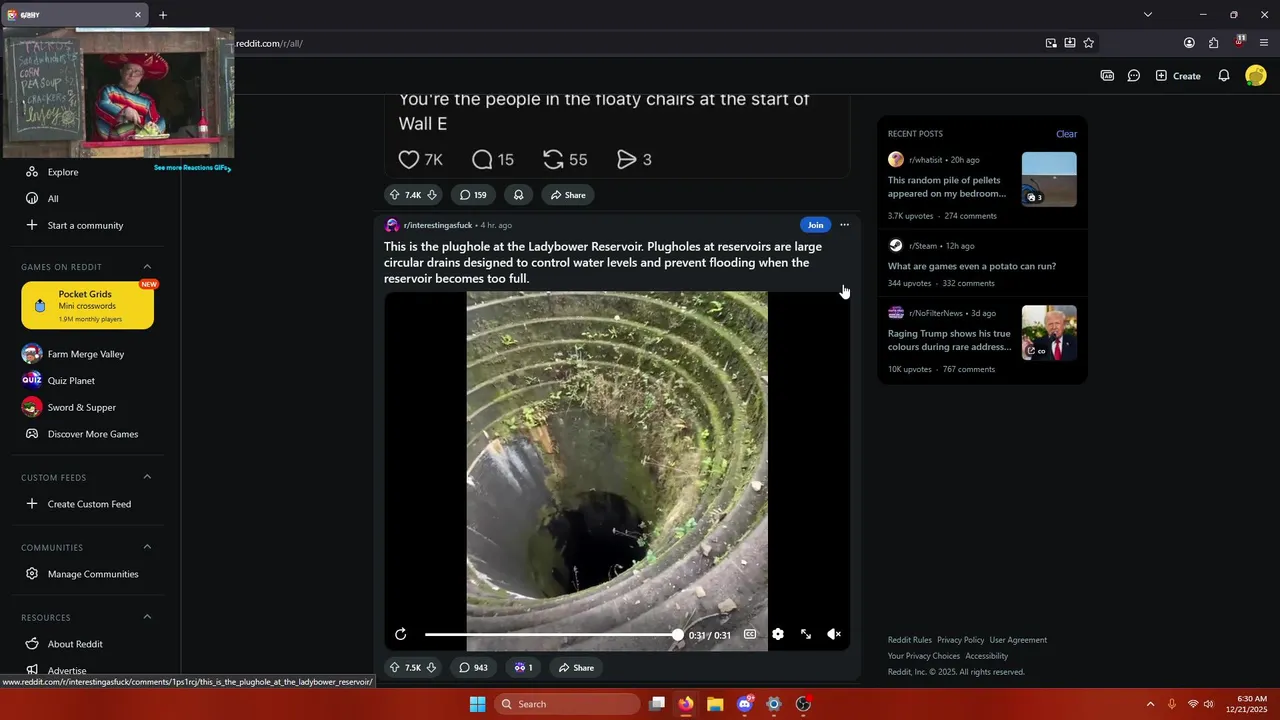This screenshot has width=1280, height=720.
Task: Seek on the video progress bar
Action: pos(551,635)
